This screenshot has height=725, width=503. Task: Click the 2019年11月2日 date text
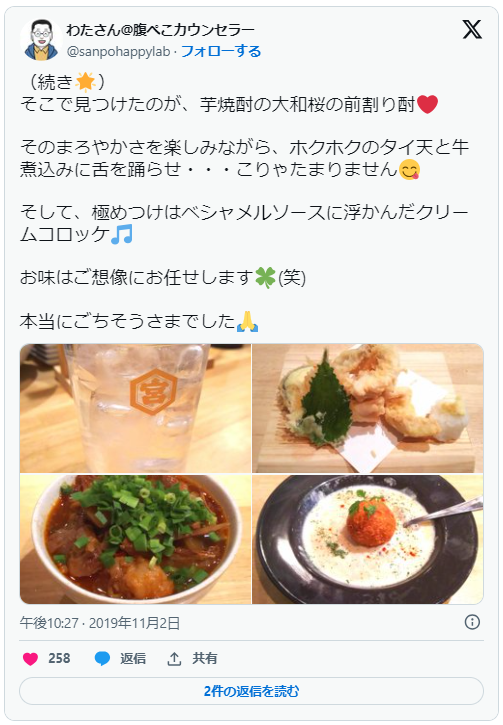point(134,623)
